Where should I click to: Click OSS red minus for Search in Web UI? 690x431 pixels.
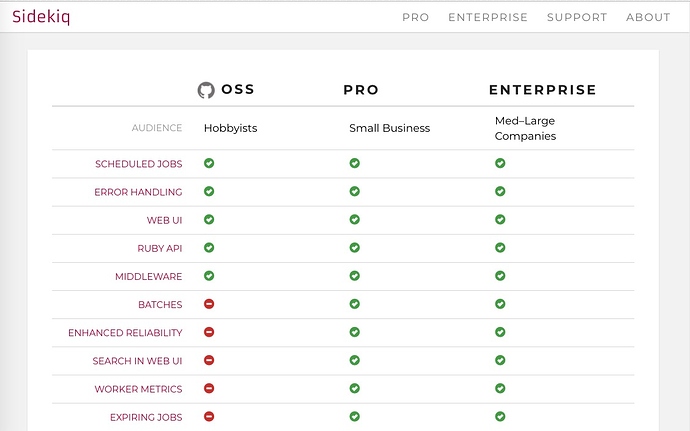(x=209, y=361)
